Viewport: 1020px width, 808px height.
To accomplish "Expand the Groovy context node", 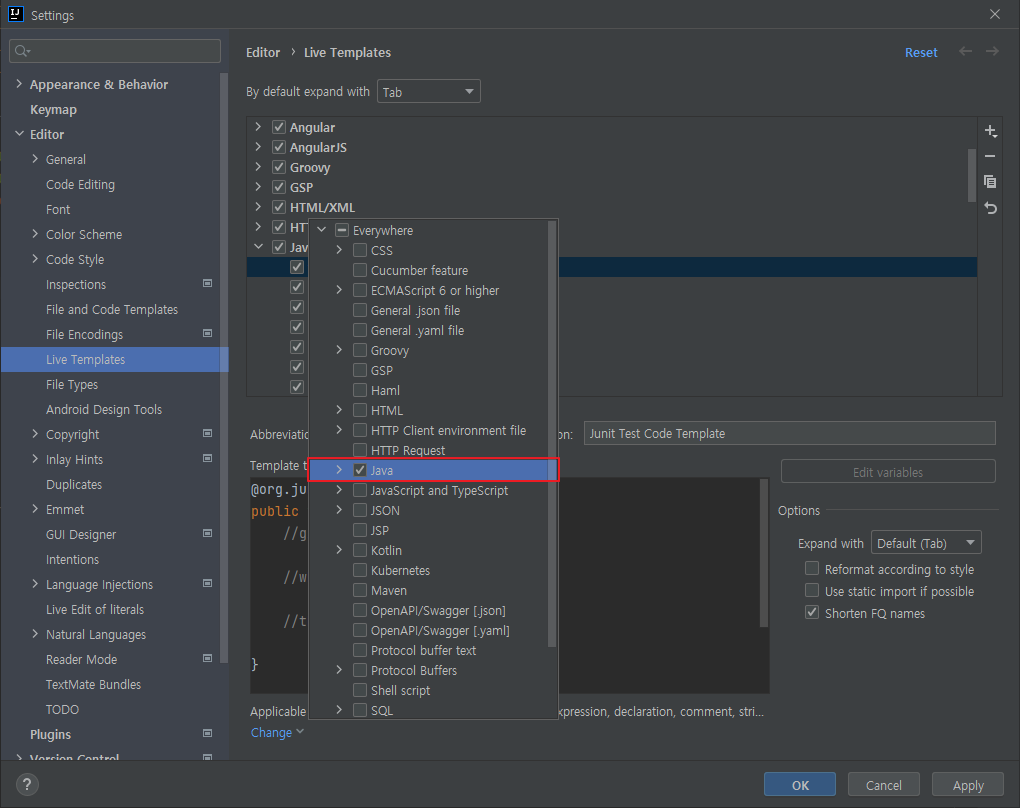I will click(339, 350).
